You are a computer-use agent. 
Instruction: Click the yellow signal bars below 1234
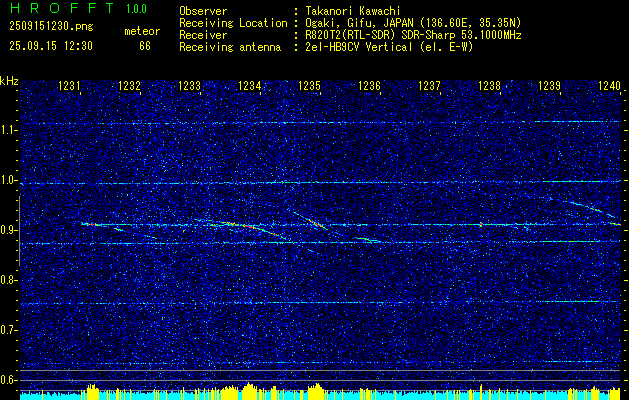250,391
